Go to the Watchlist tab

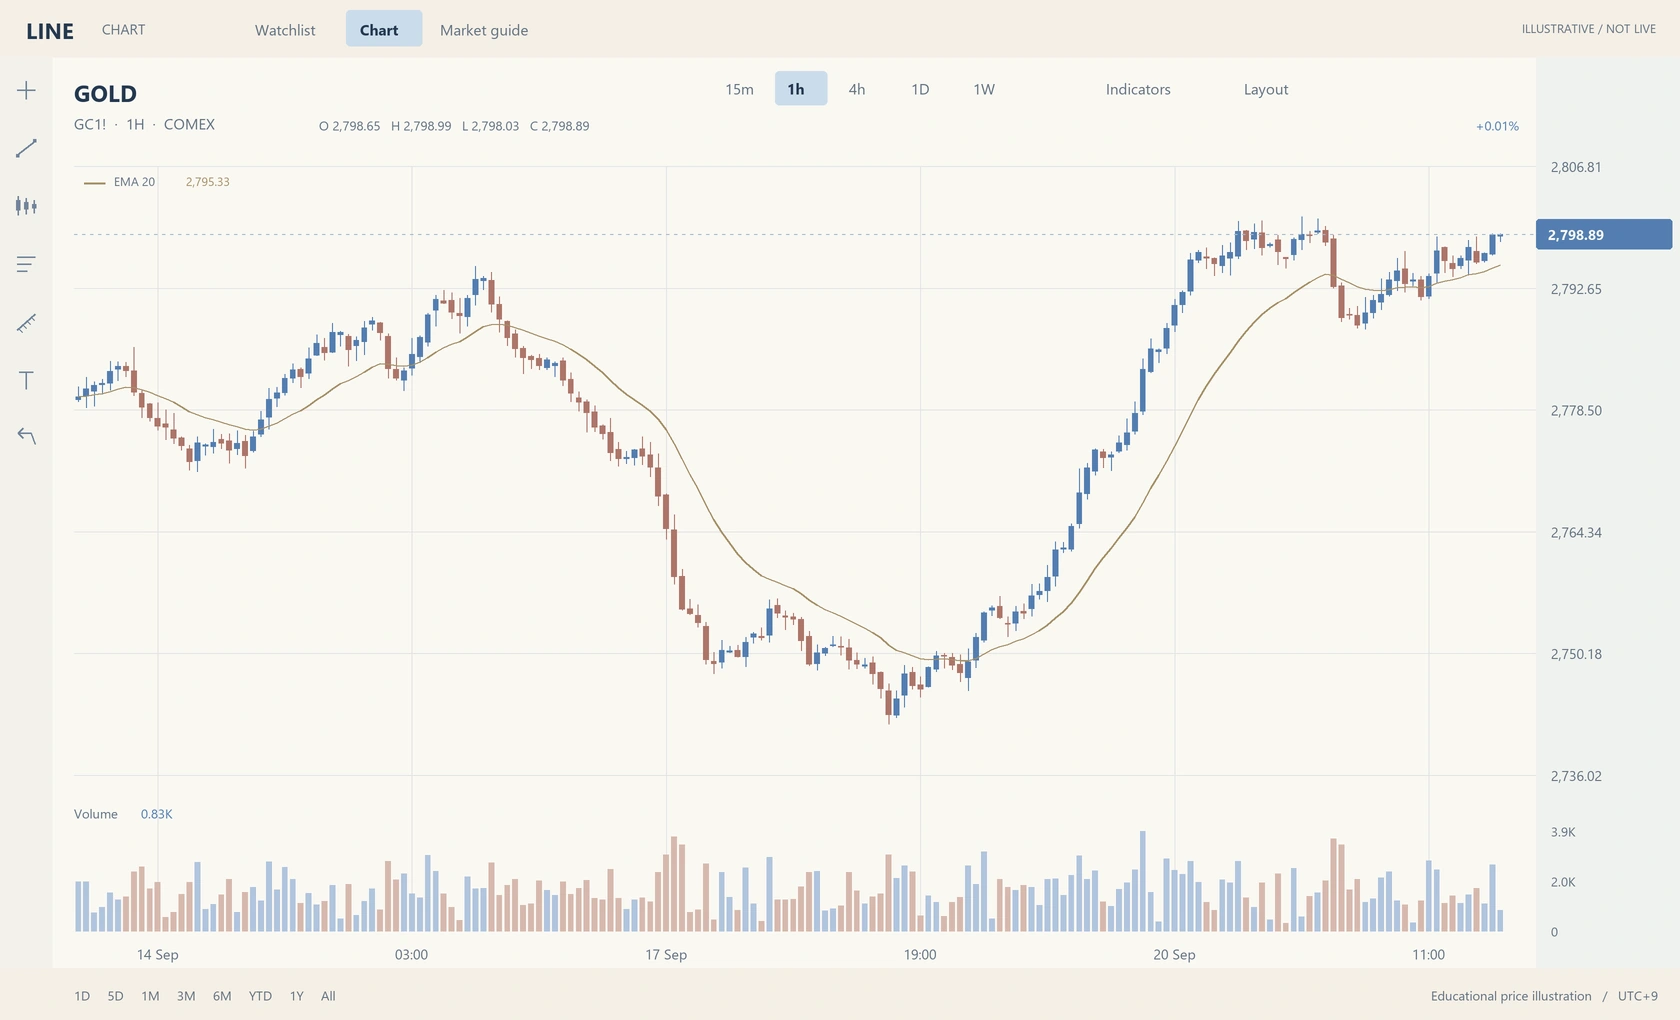point(285,30)
